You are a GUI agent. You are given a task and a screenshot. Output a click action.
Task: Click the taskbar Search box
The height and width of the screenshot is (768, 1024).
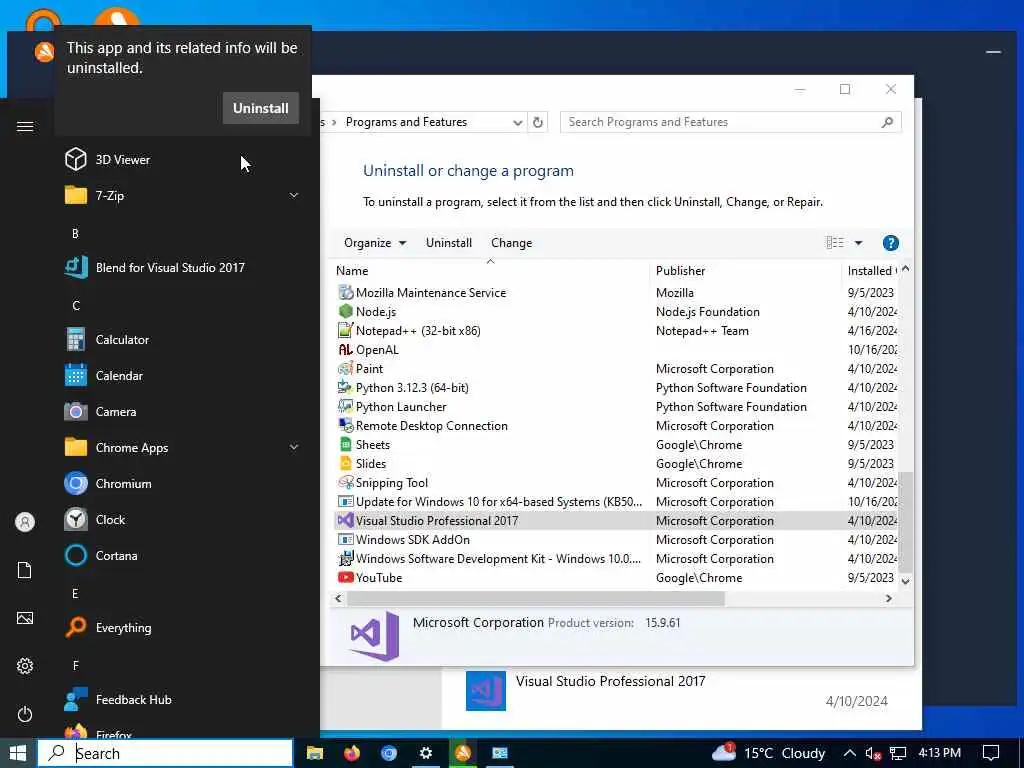tap(165, 753)
